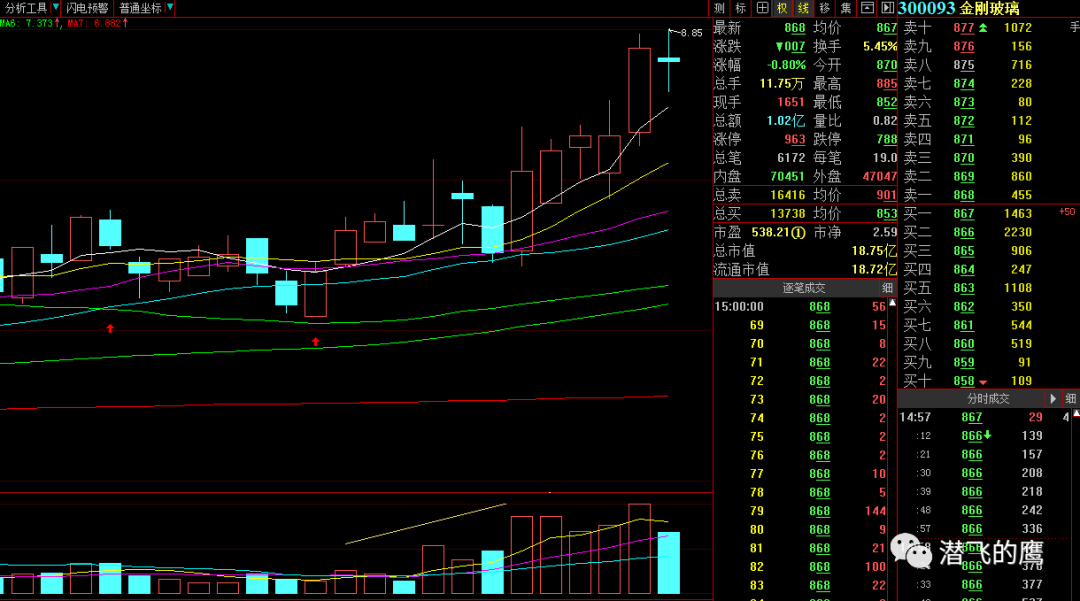Click the grid window layout icon
1080x601 pixels.
coord(762,8)
